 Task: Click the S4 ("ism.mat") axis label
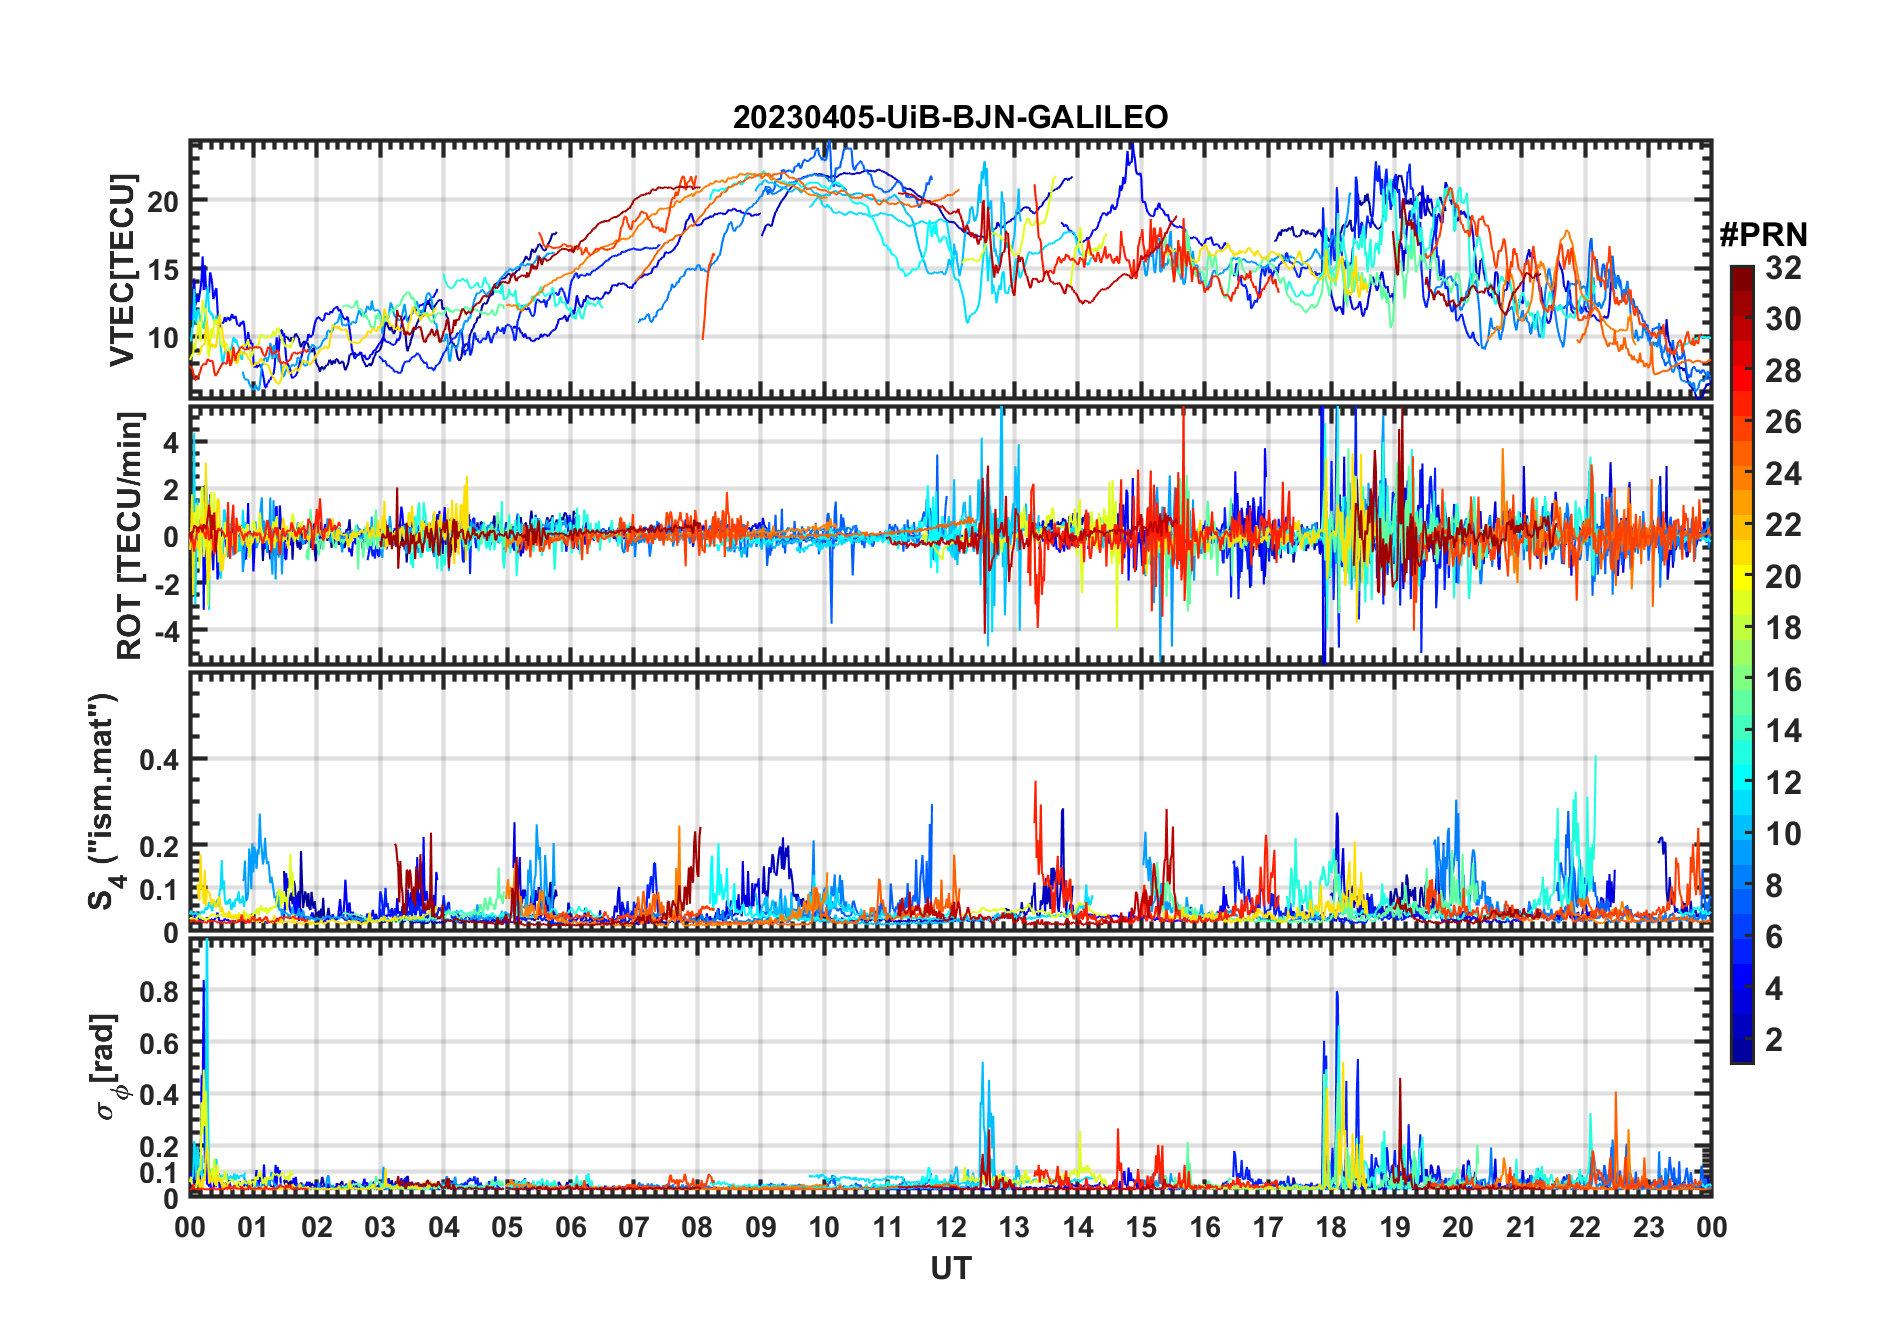pos(104,802)
